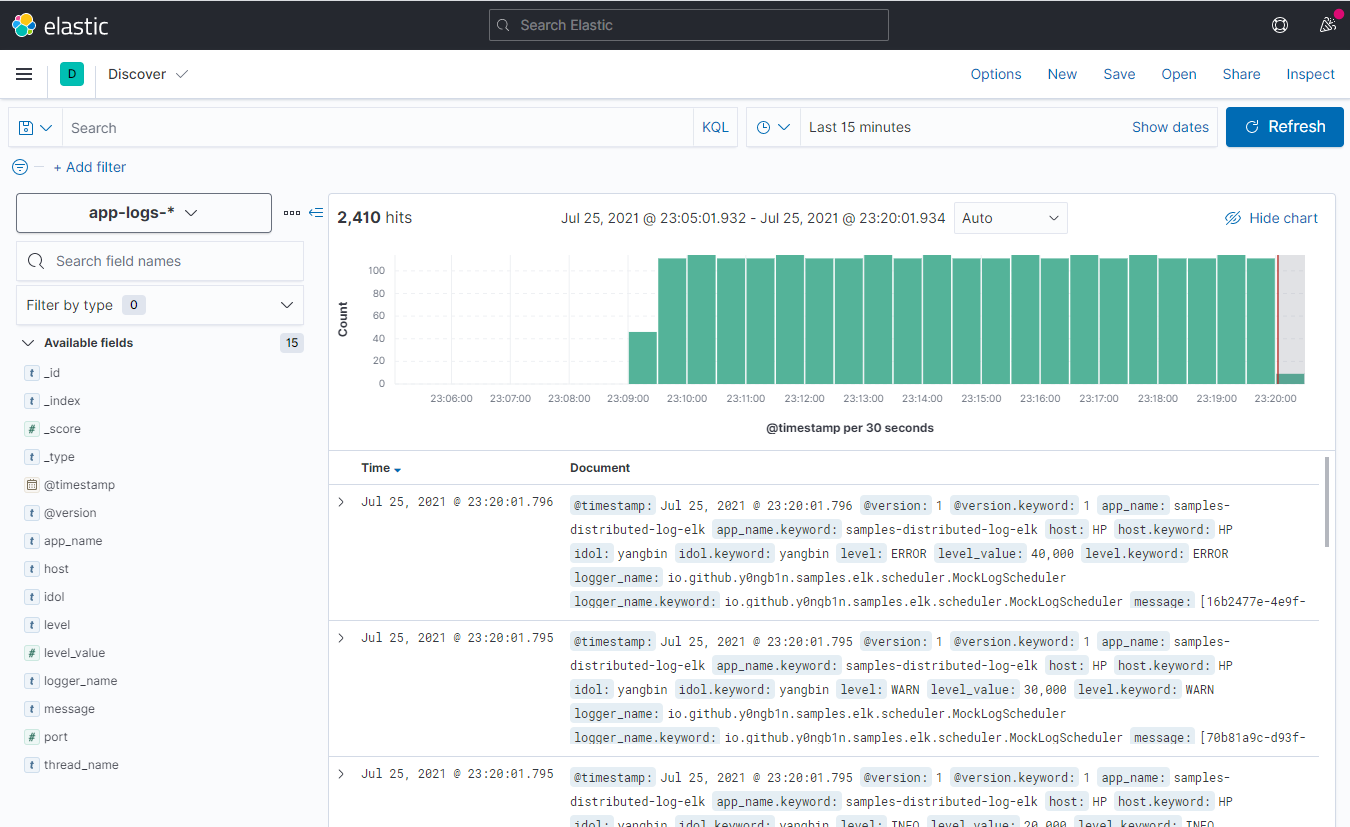The height and width of the screenshot is (827, 1350).
Task: Open the Auto interval dropdown above the chart
Action: tap(1010, 217)
